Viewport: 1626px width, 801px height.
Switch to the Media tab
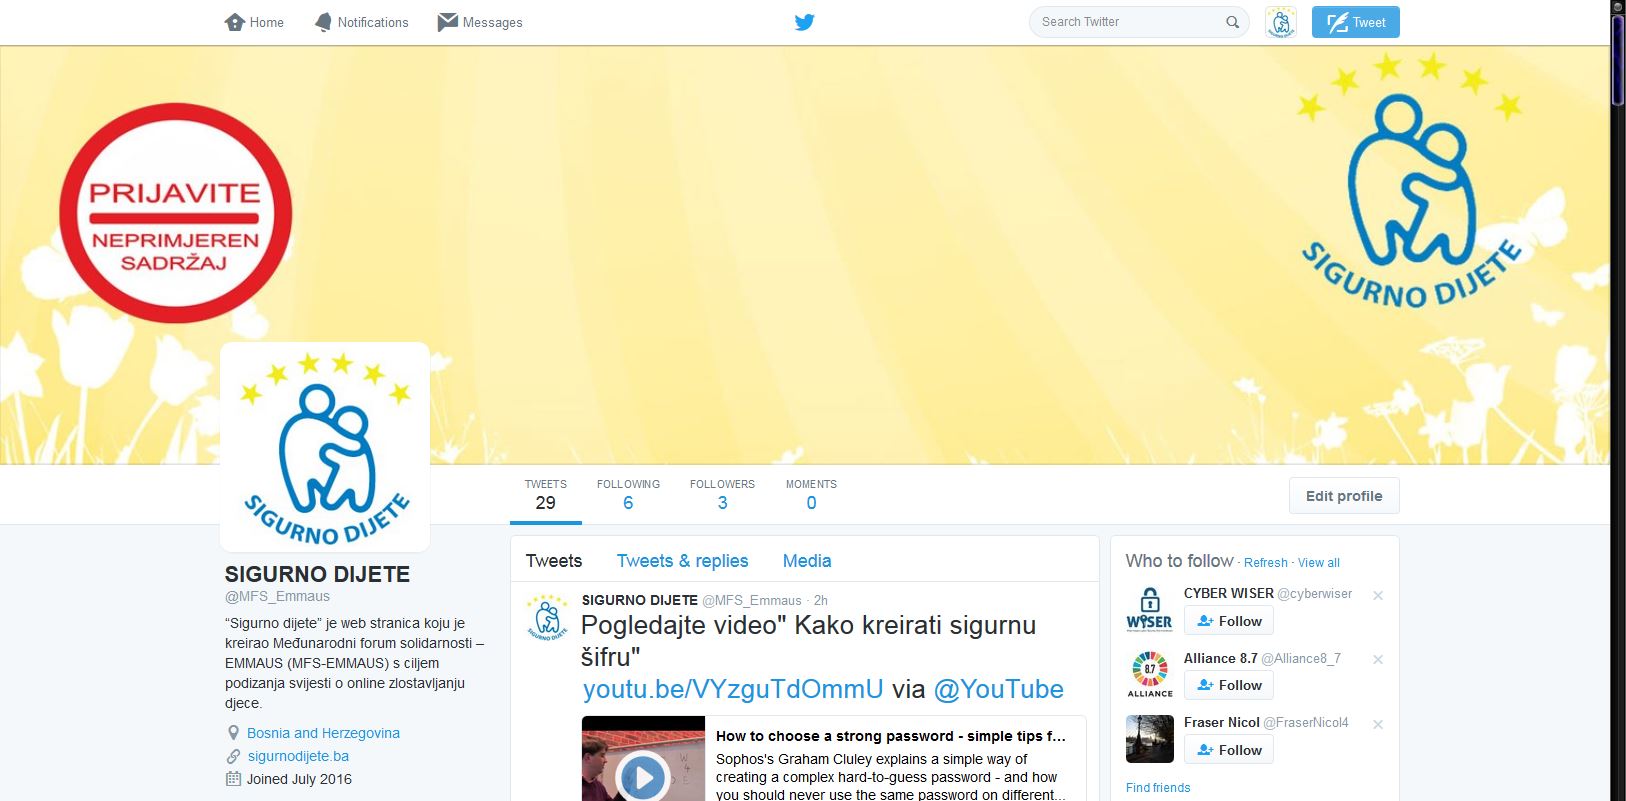click(x=806, y=561)
